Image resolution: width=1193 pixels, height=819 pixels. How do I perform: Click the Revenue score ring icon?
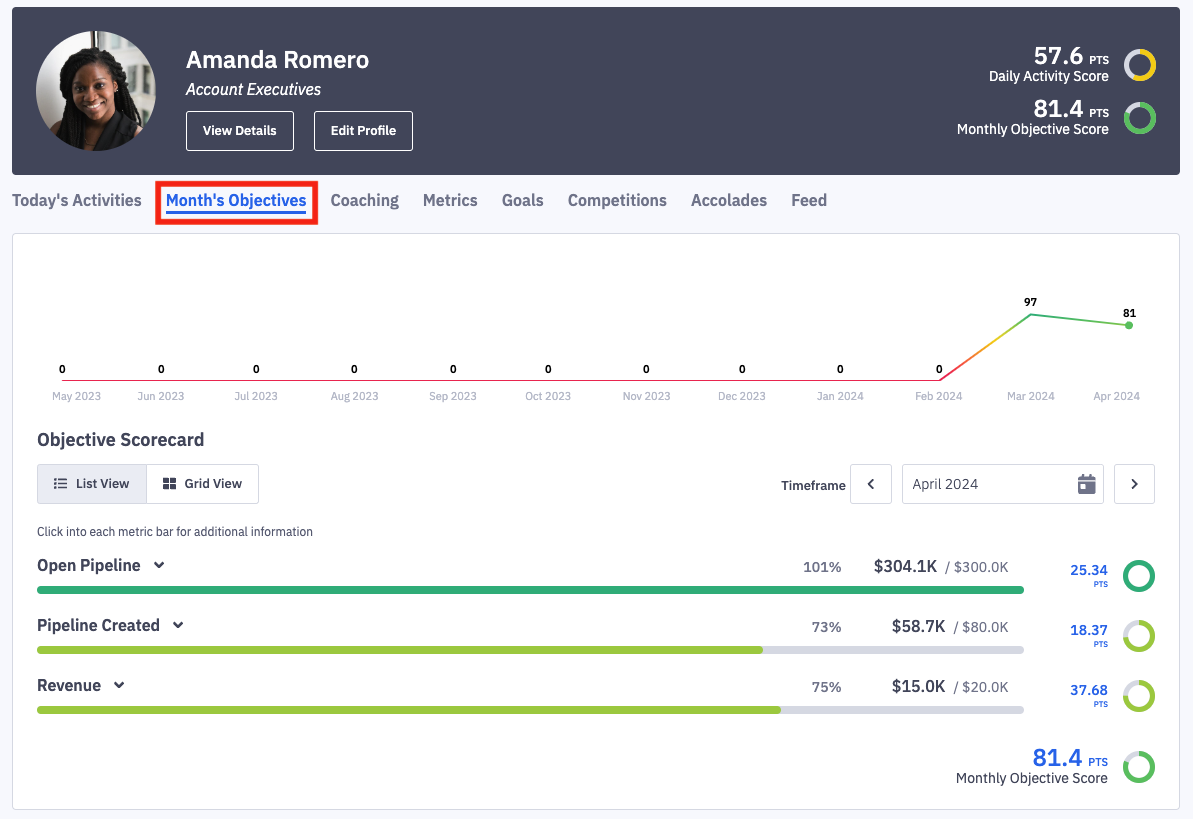pyautogui.click(x=1138, y=696)
